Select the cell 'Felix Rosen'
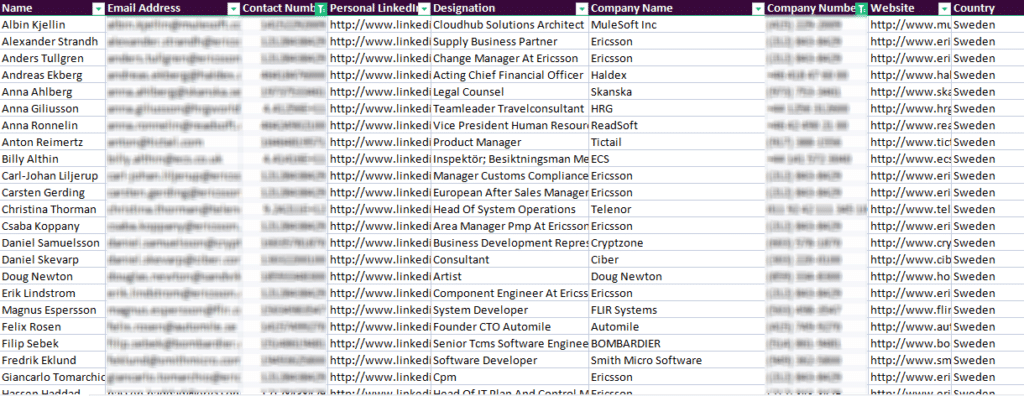The image size is (1024, 396). click(52, 327)
